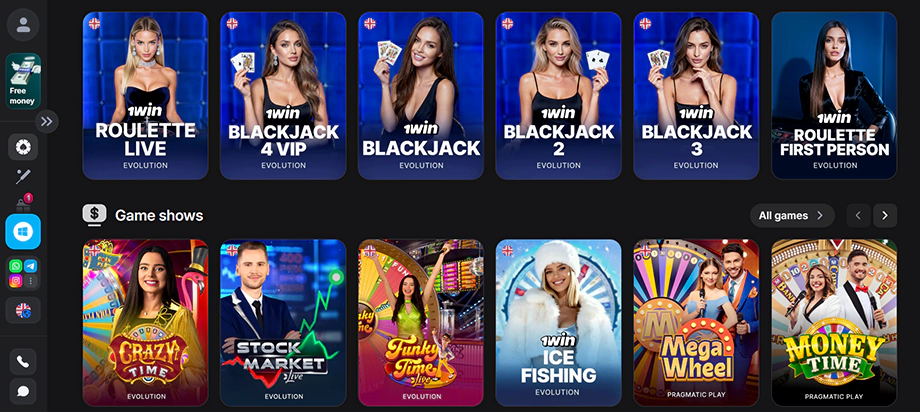Open the user profile icon
920x412 pixels.
coord(23,25)
